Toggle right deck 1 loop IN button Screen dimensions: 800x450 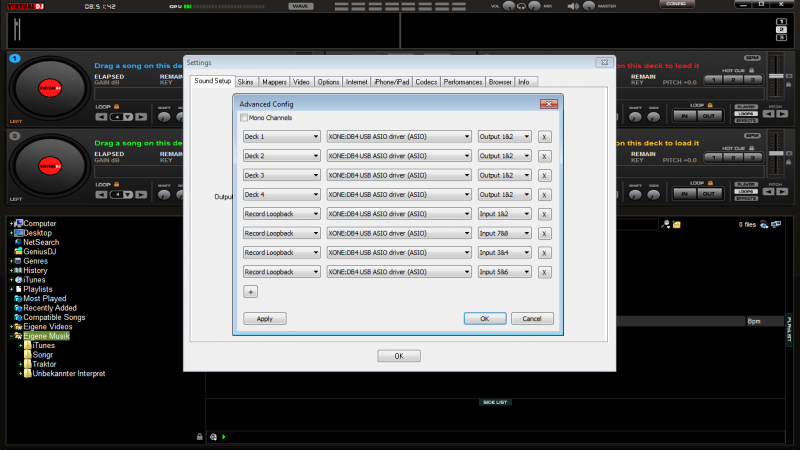pos(685,116)
